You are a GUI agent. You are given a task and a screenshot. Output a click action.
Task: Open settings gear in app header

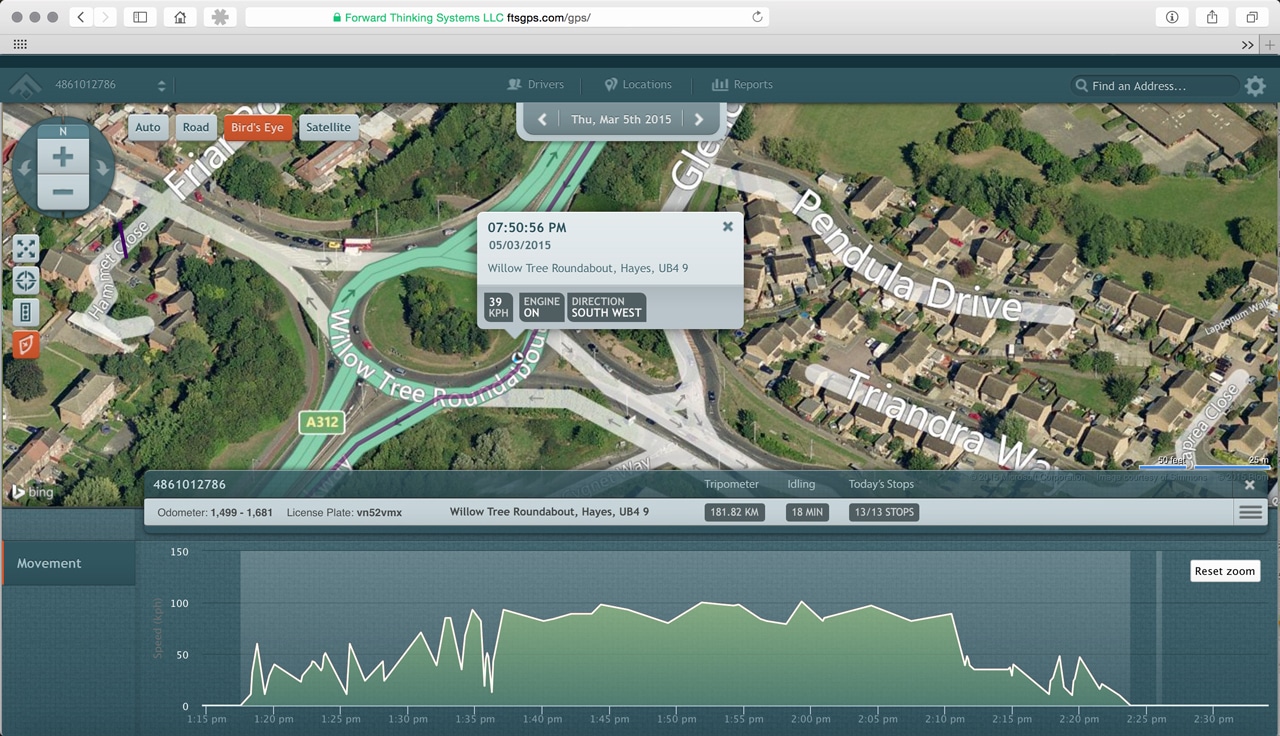point(1255,86)
